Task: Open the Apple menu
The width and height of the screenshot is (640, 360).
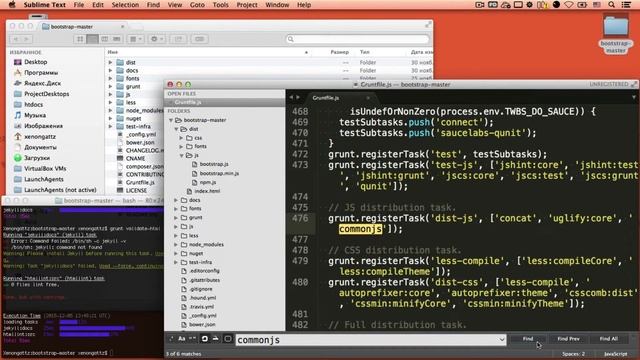Action: [12, 5]
